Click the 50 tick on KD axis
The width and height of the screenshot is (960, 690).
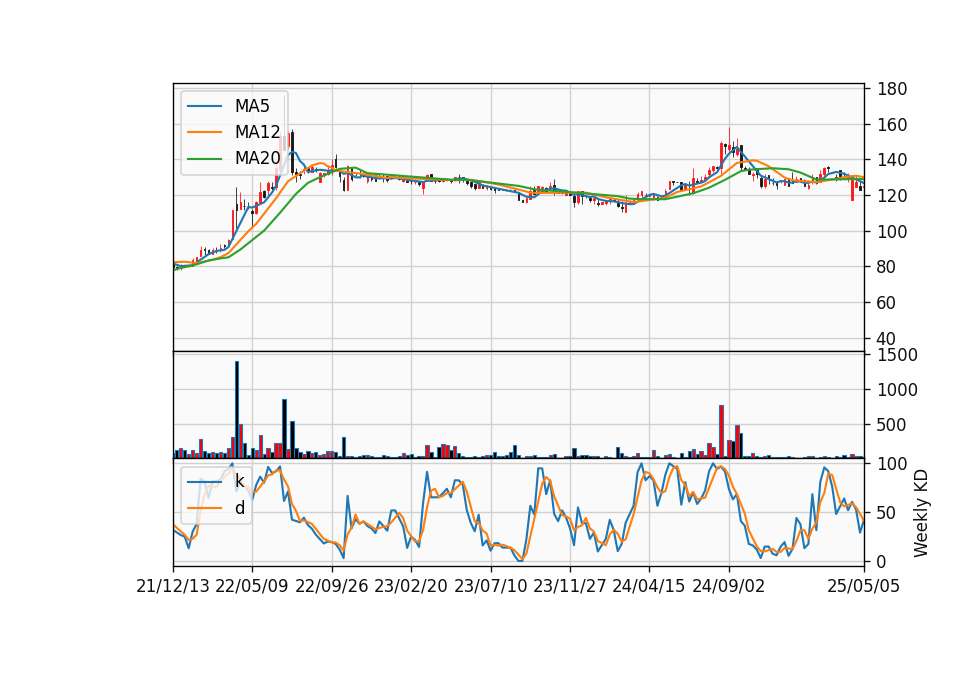(887, 513)
